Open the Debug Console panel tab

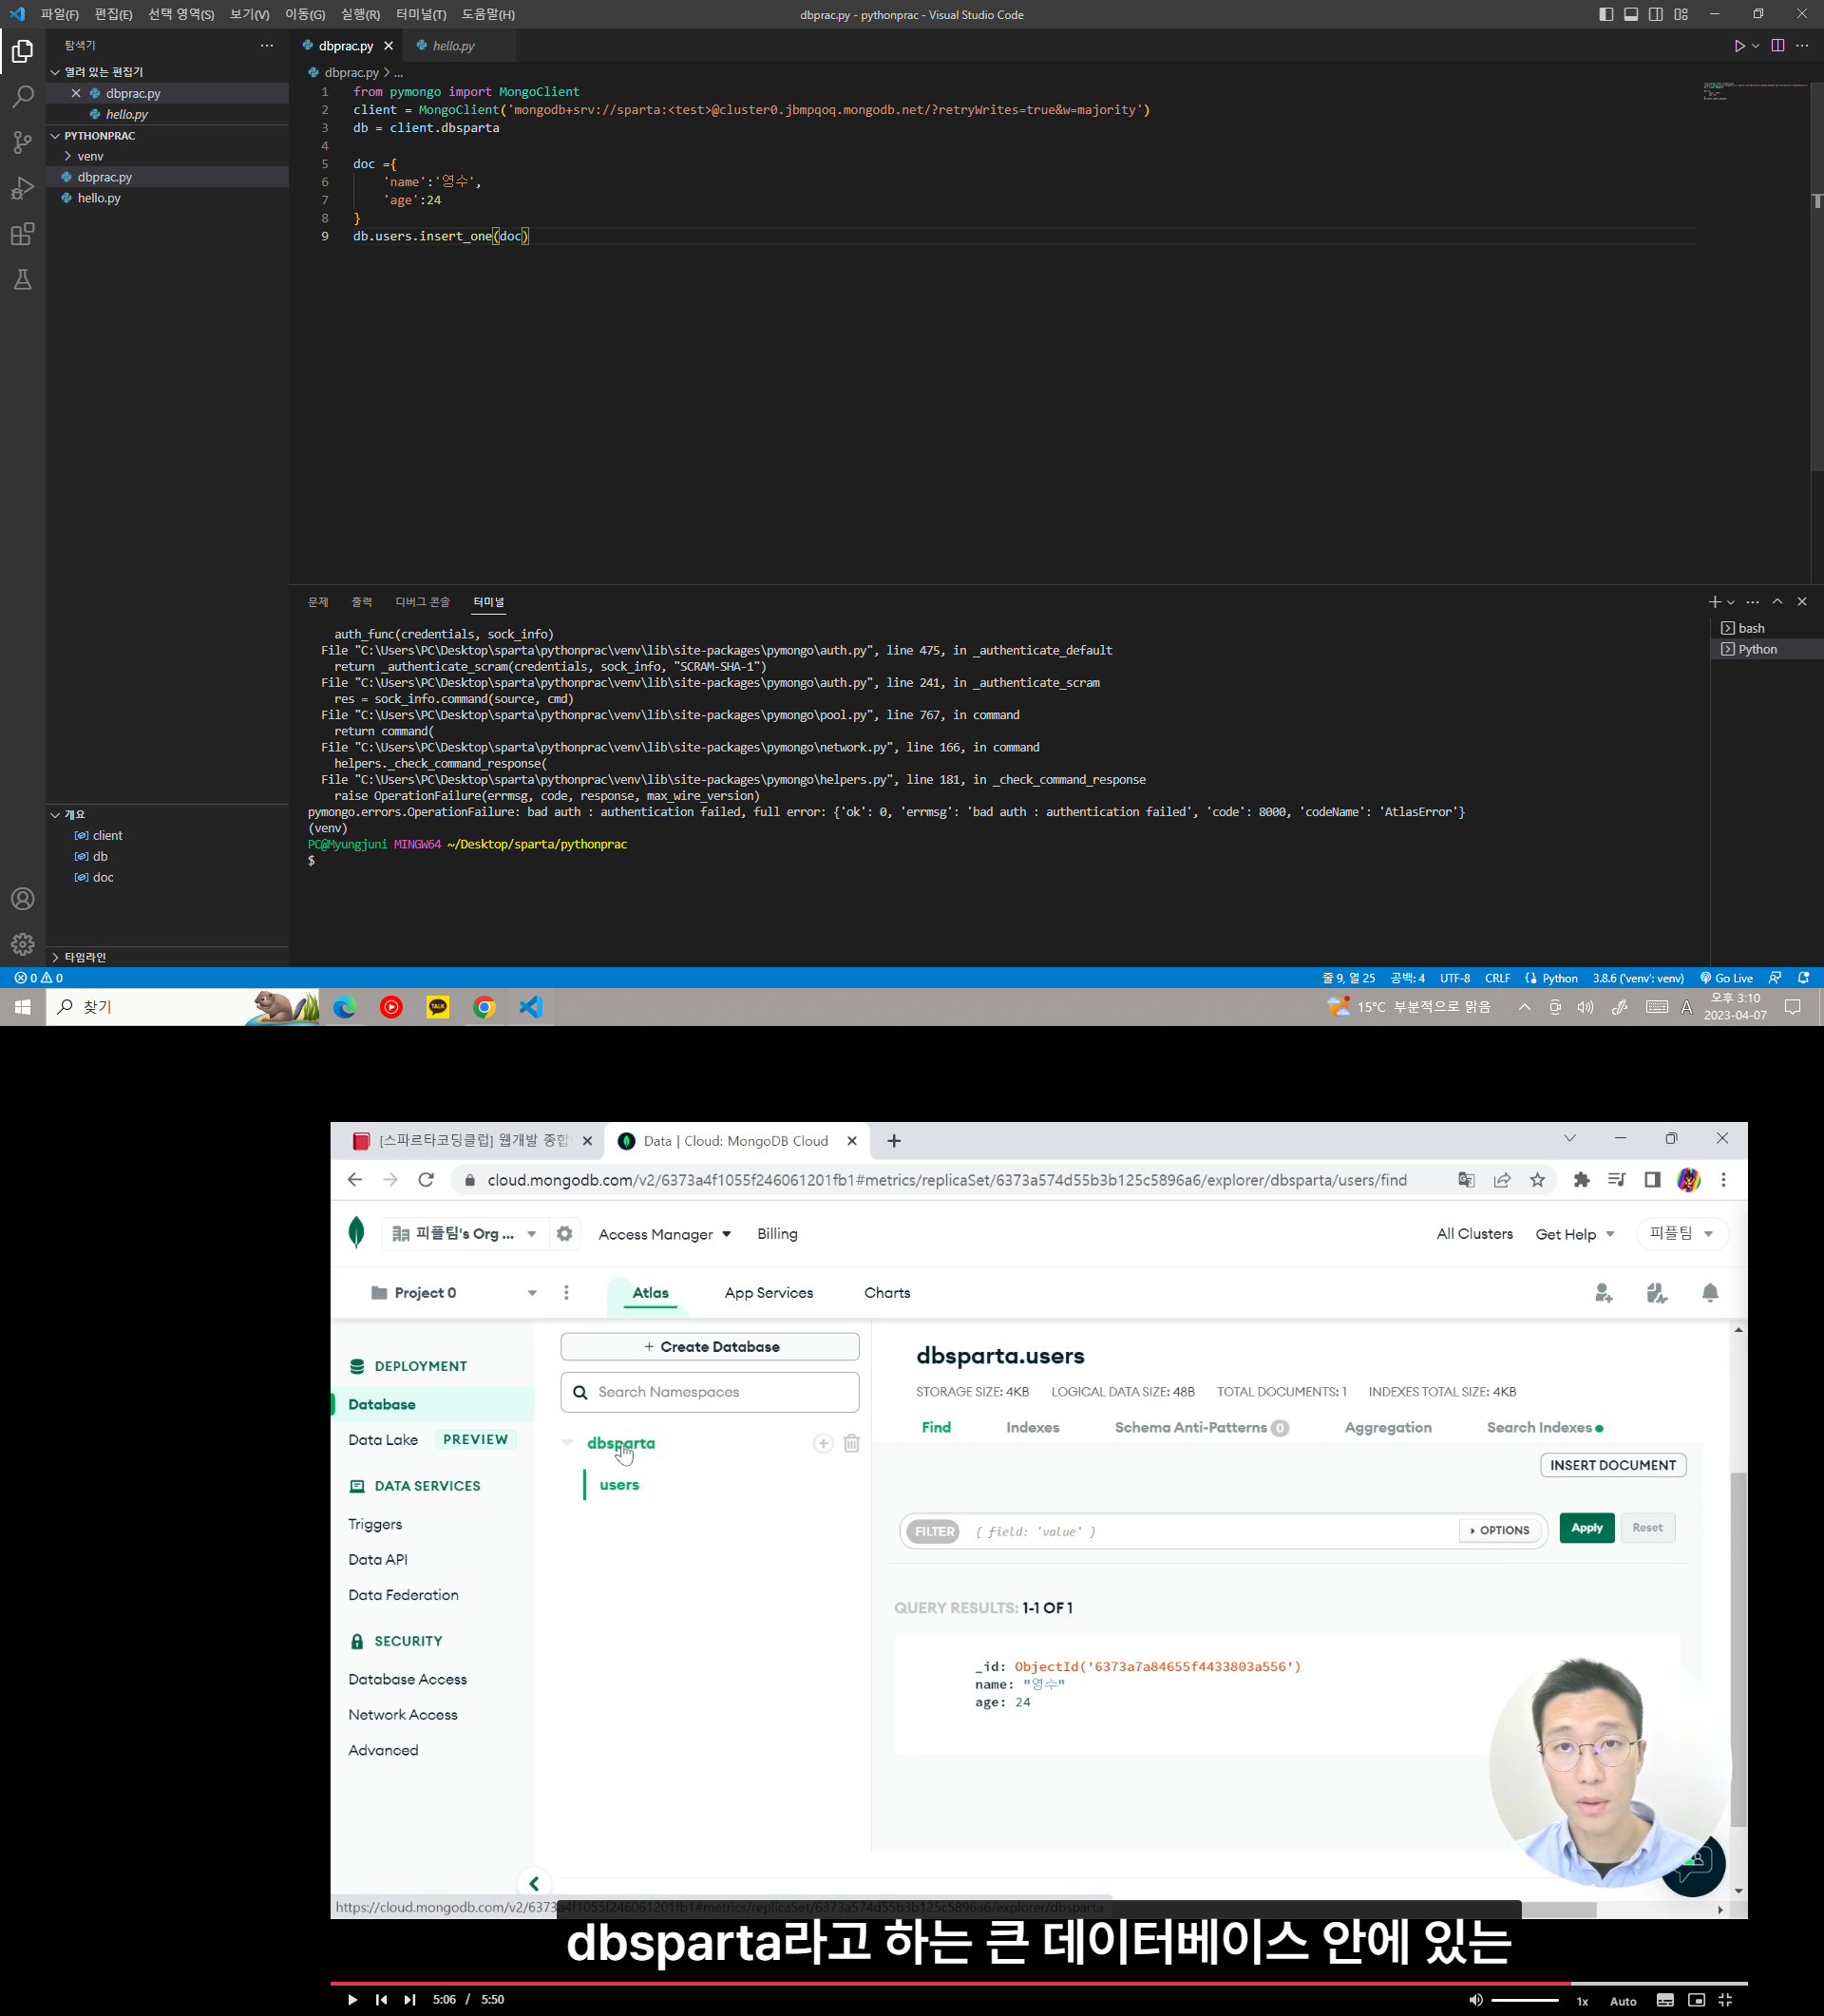pos(422,602)
